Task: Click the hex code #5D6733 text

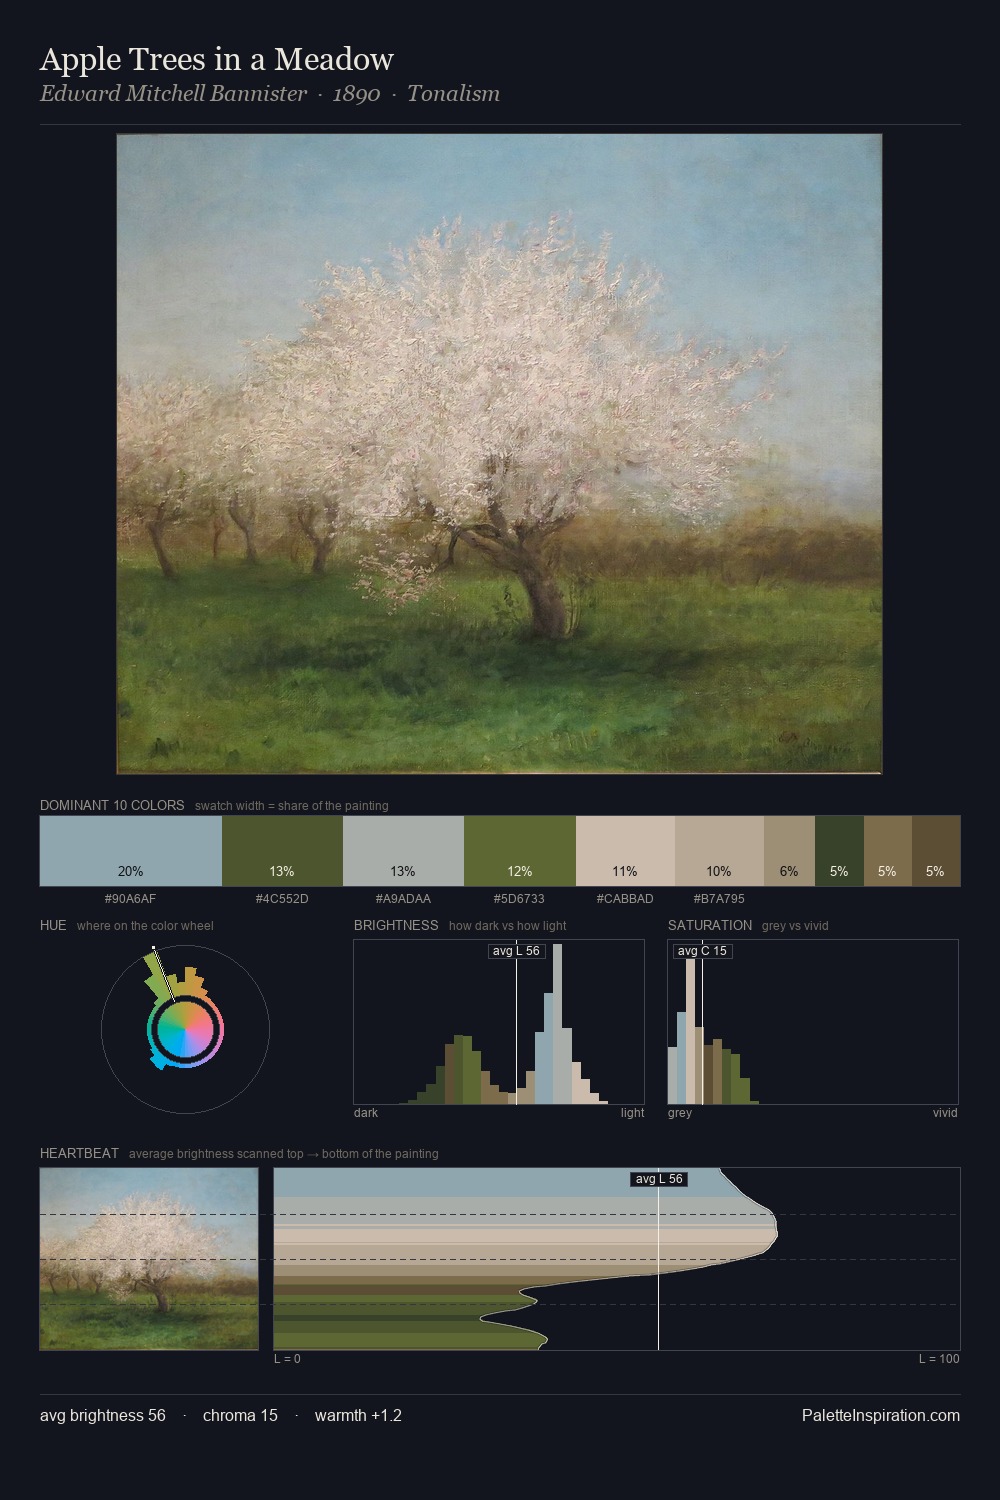Action: click(x=520, y=899)
